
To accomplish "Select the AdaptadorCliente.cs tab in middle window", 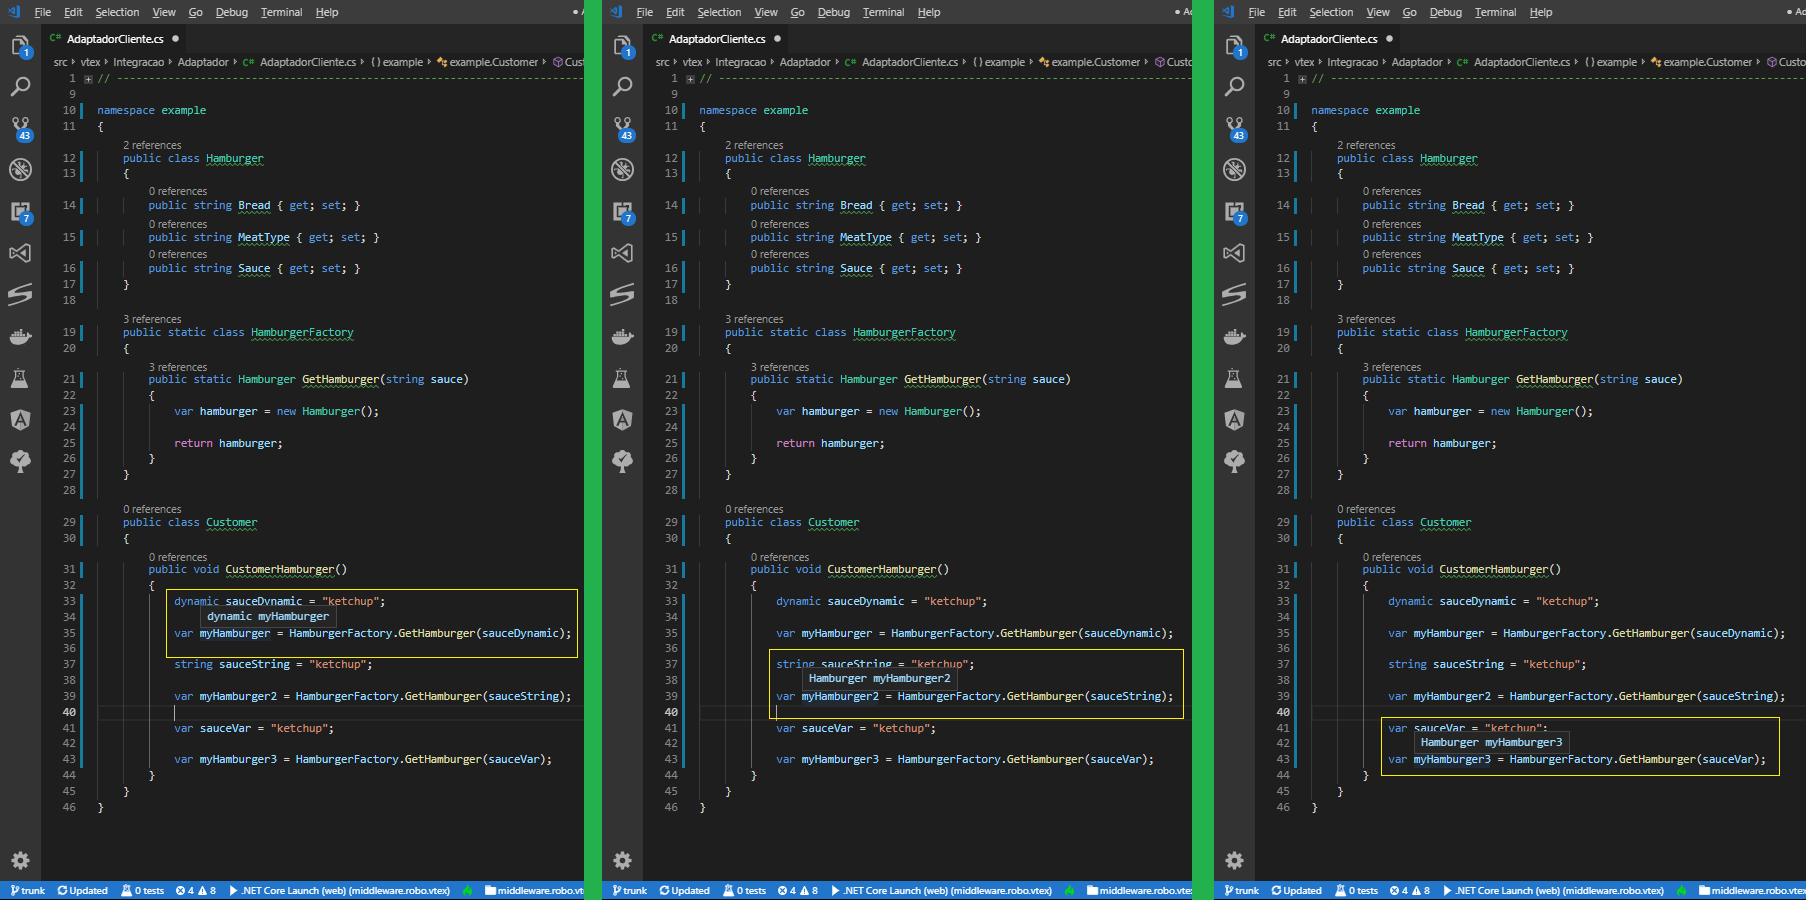I will (x=717, y=39).
